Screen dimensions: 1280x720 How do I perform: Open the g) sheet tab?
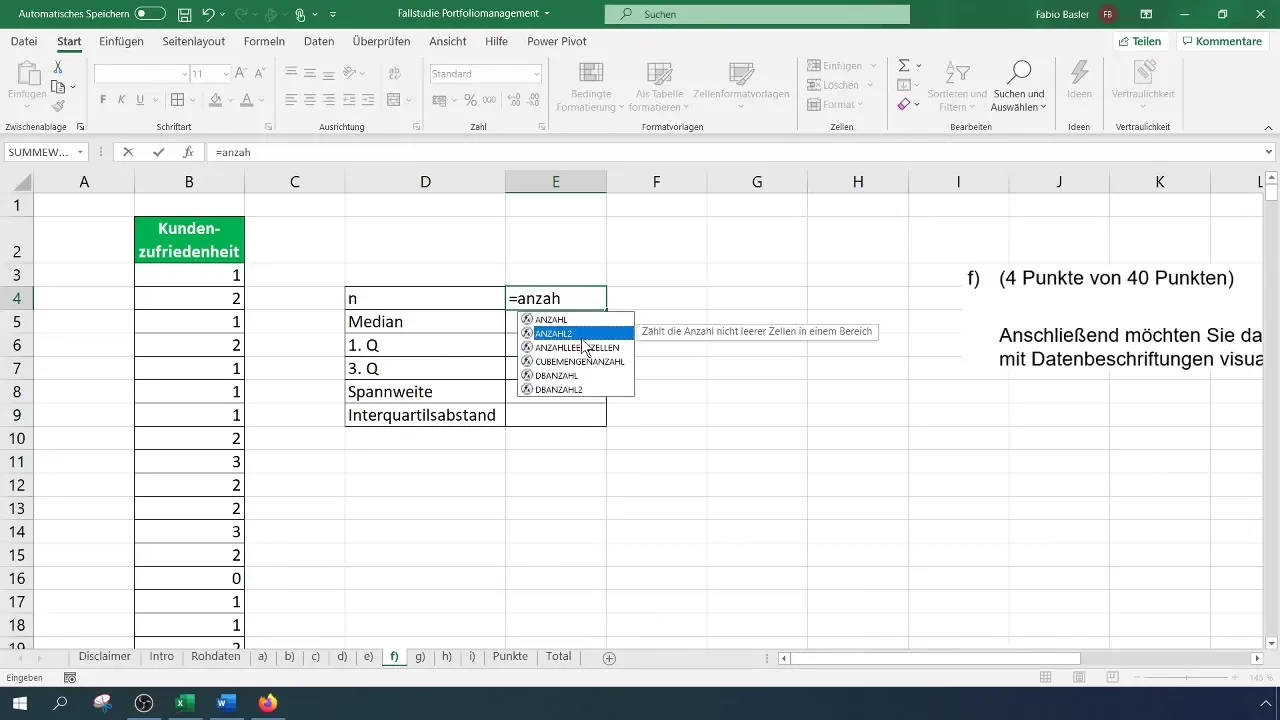click(420, 657)
